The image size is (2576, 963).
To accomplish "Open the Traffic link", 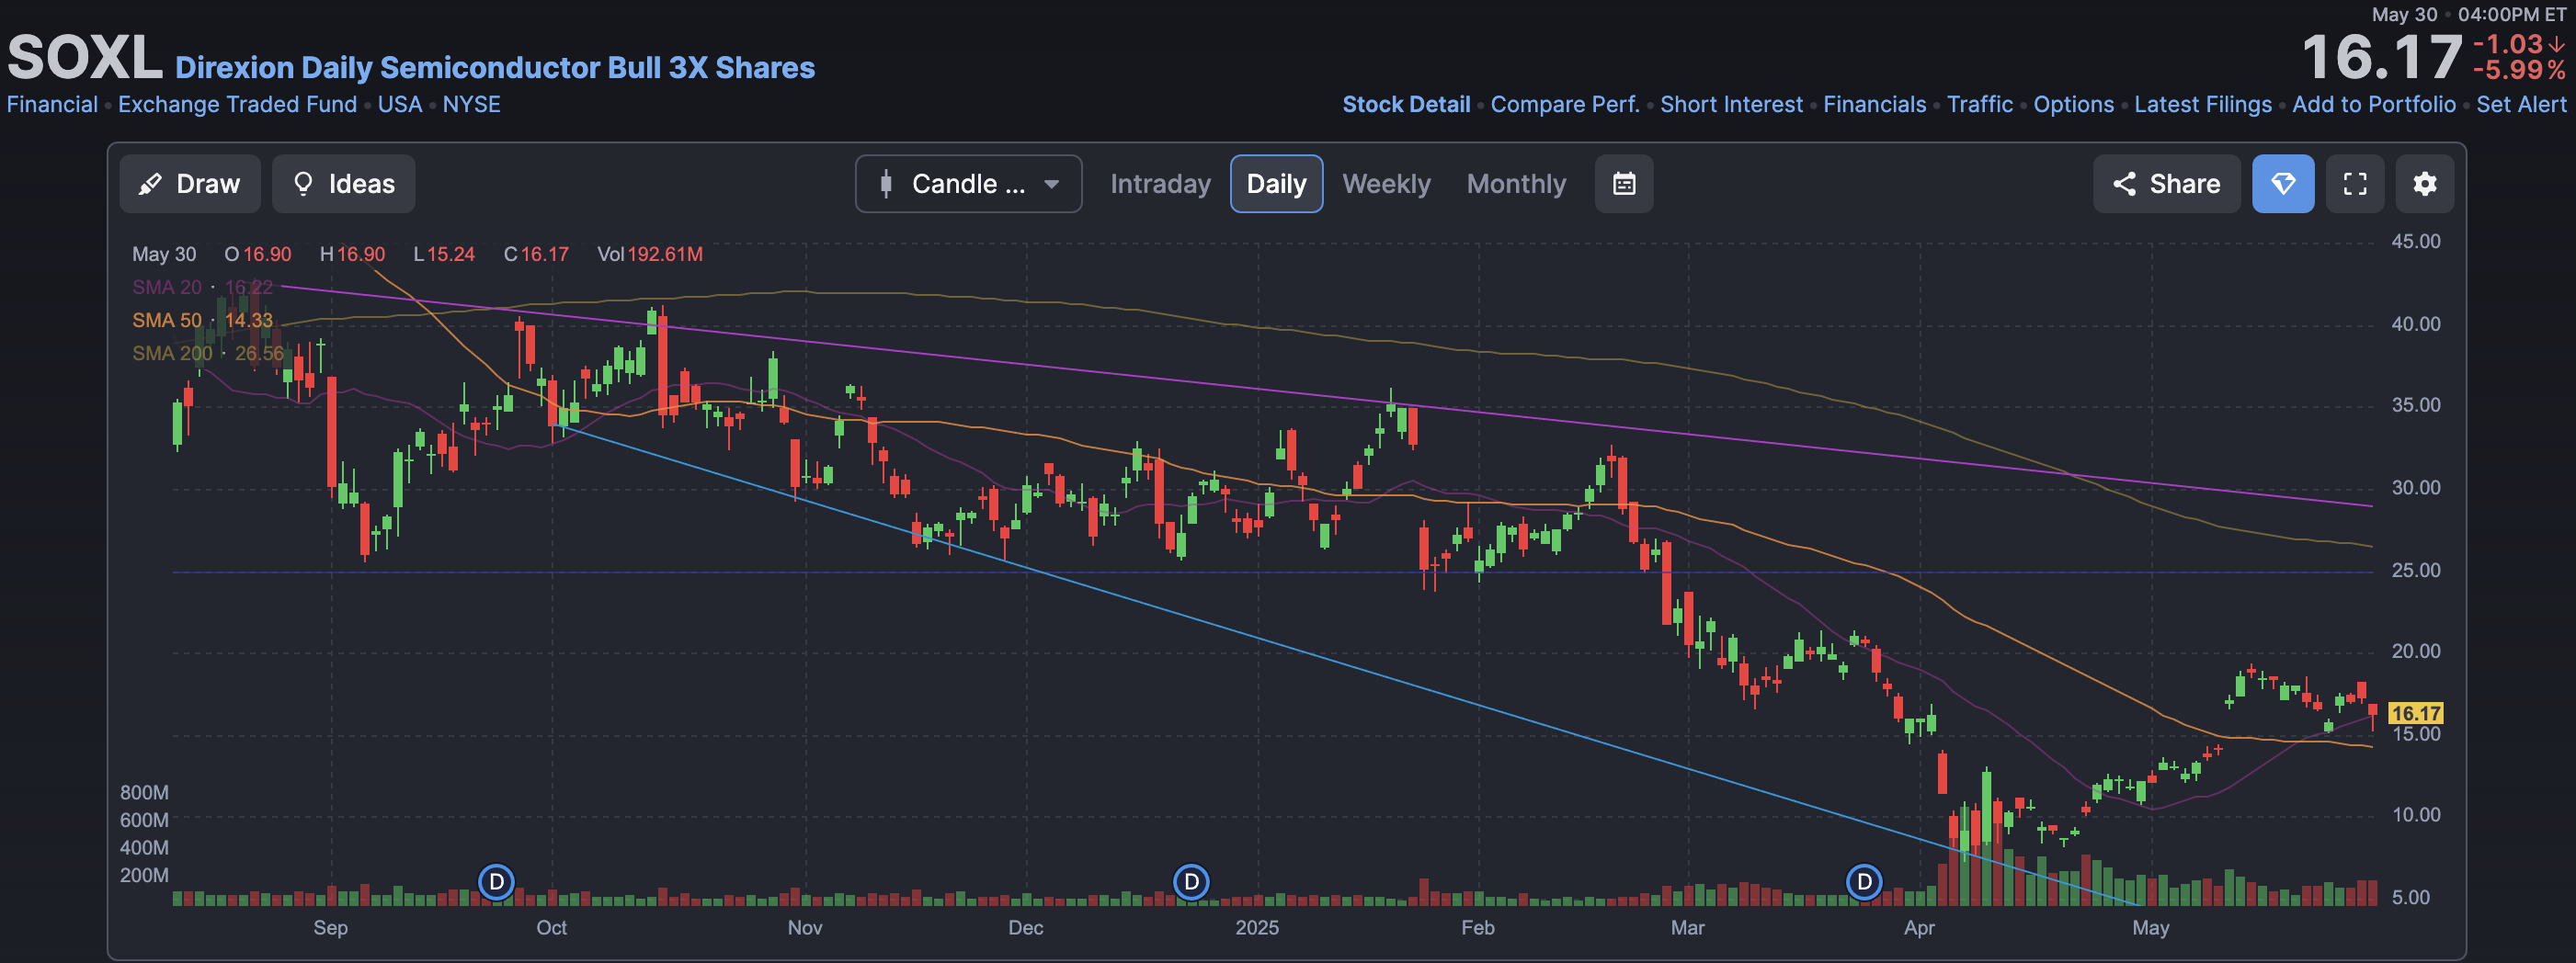I will (x=1980, y=104).
